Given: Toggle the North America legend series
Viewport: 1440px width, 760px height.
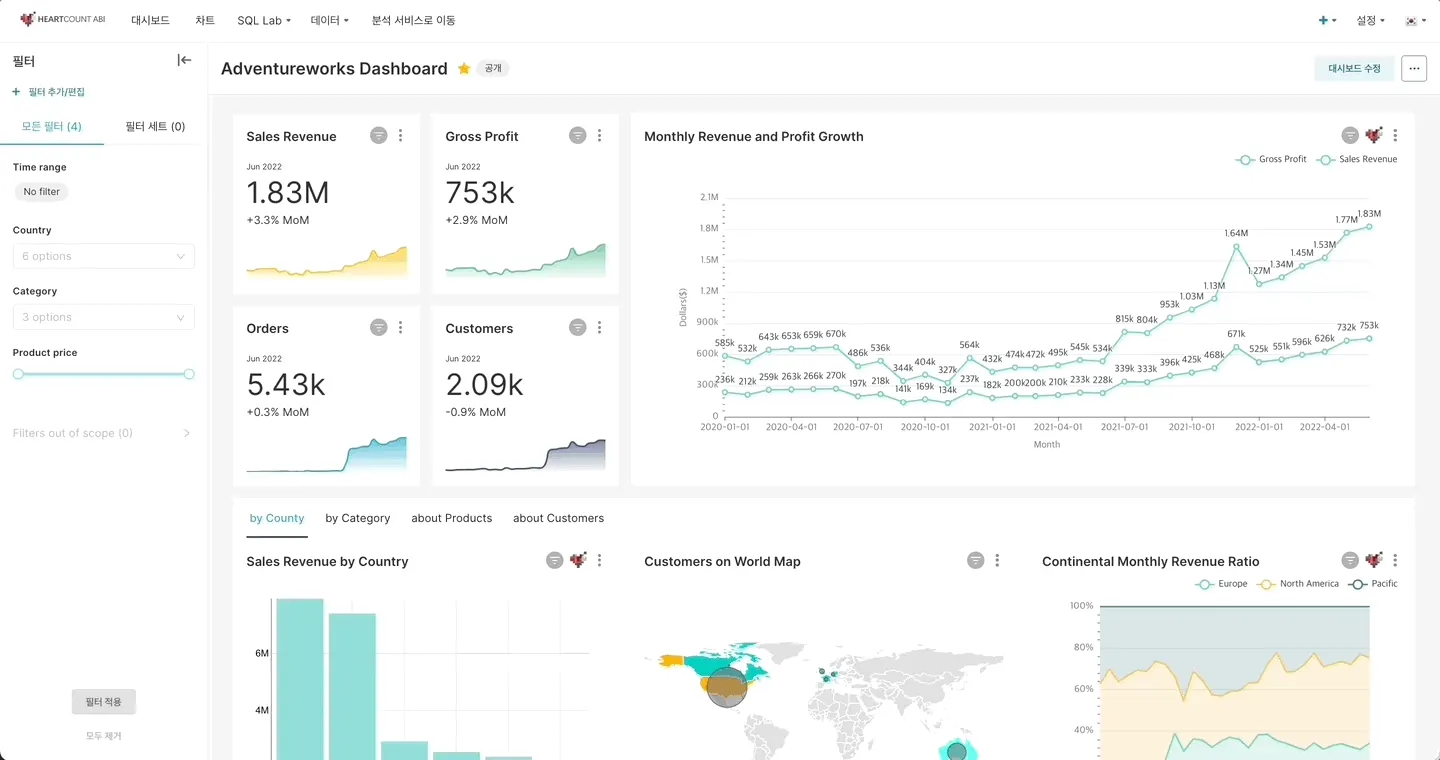Looking at the screenshot, I should [x=1298, y=583].
